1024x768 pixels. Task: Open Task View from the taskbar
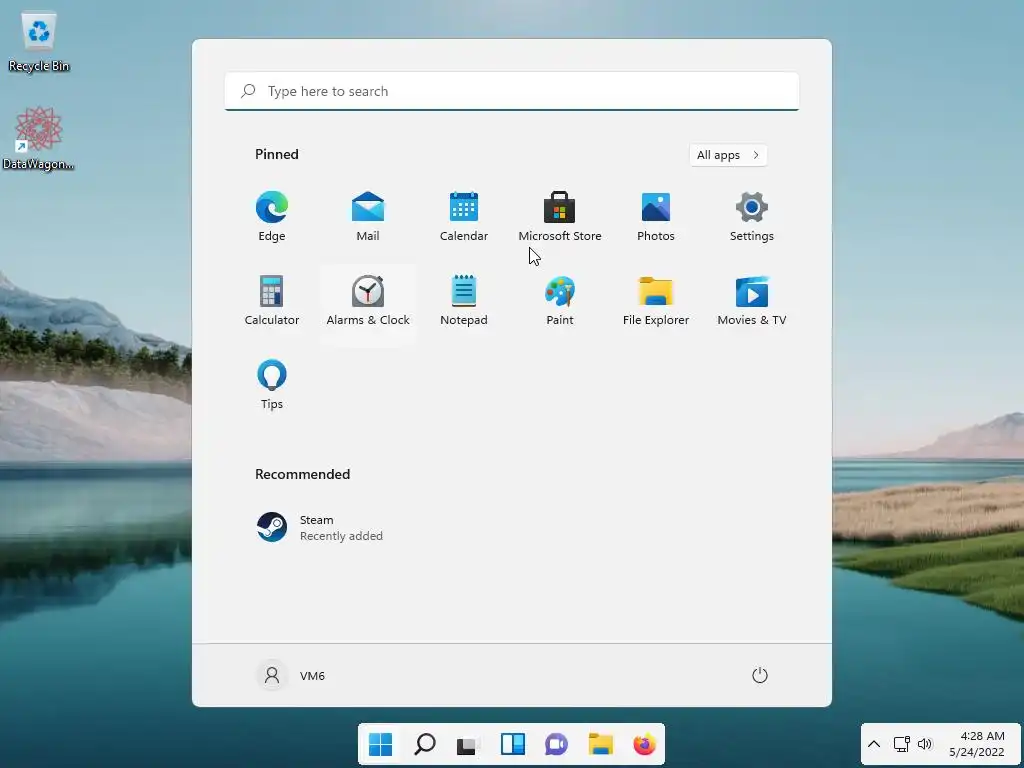coord(468,744)
